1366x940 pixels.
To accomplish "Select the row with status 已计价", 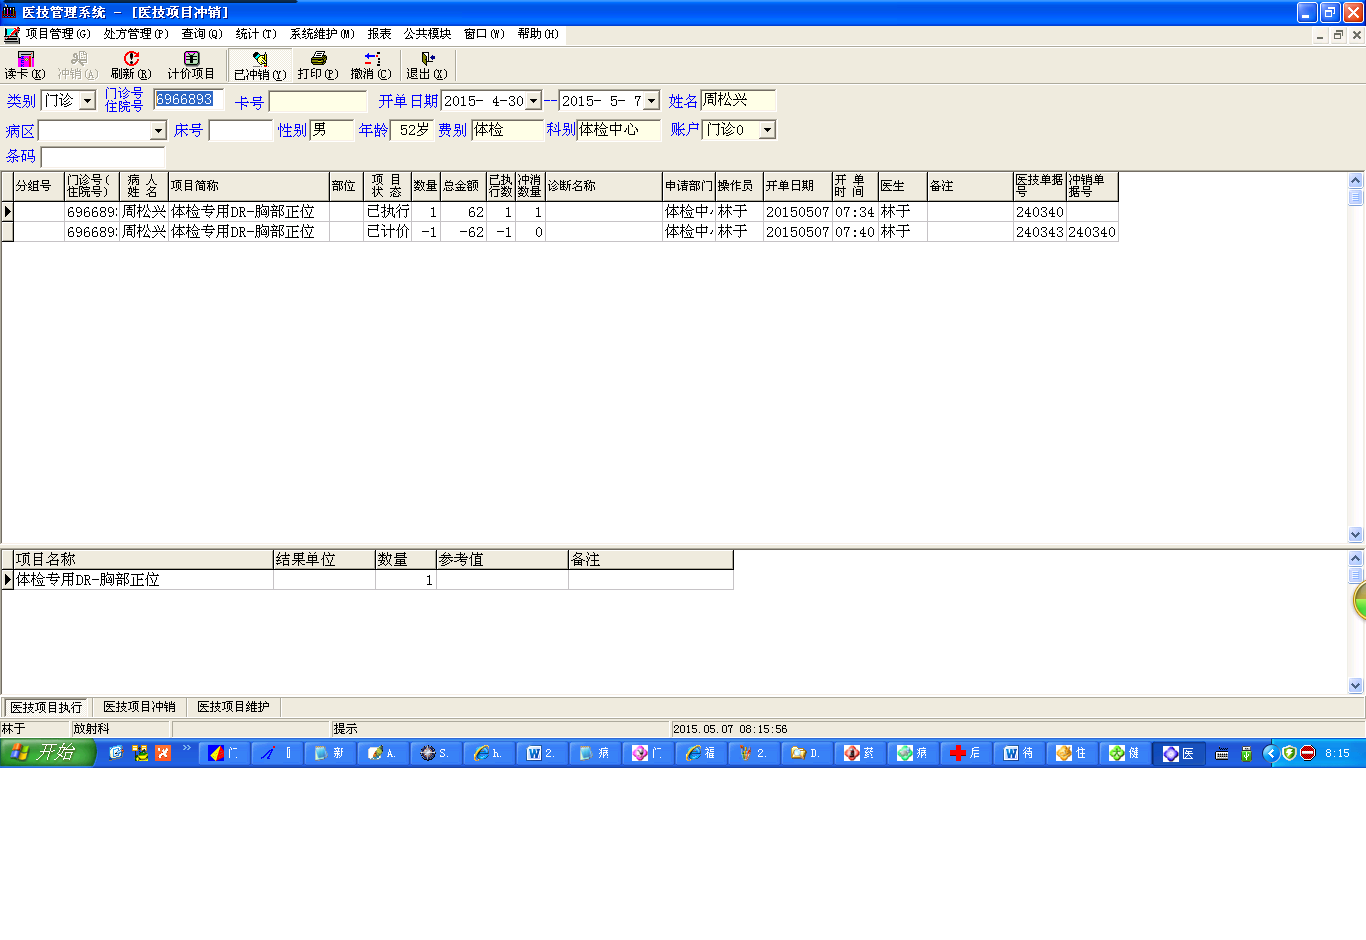I will point(560,232).
